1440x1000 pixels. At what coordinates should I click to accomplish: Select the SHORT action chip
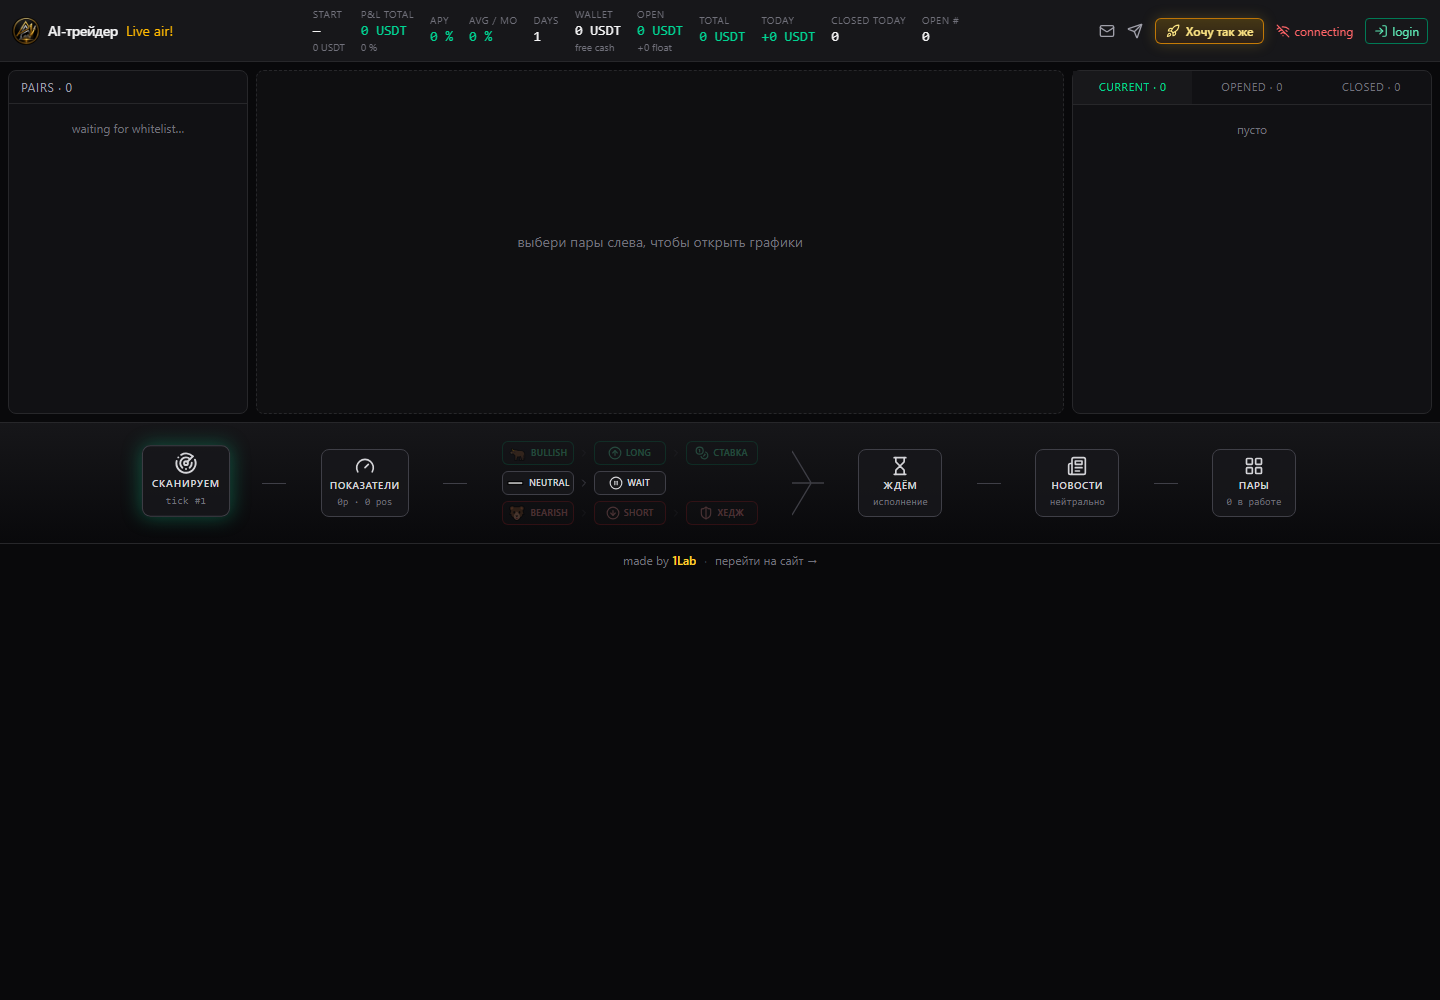pos(630,513)
